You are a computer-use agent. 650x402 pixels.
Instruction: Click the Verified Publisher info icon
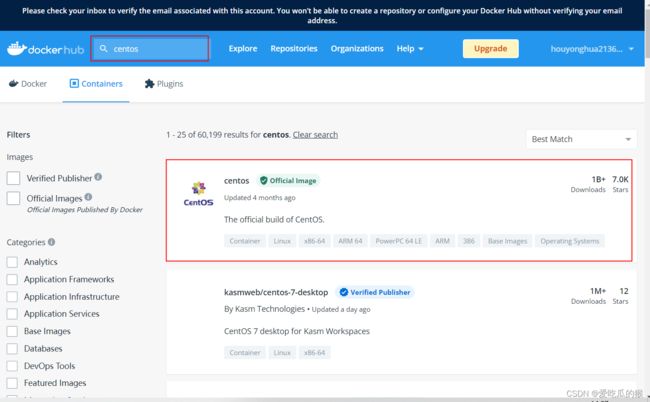[x=98, y=177]
